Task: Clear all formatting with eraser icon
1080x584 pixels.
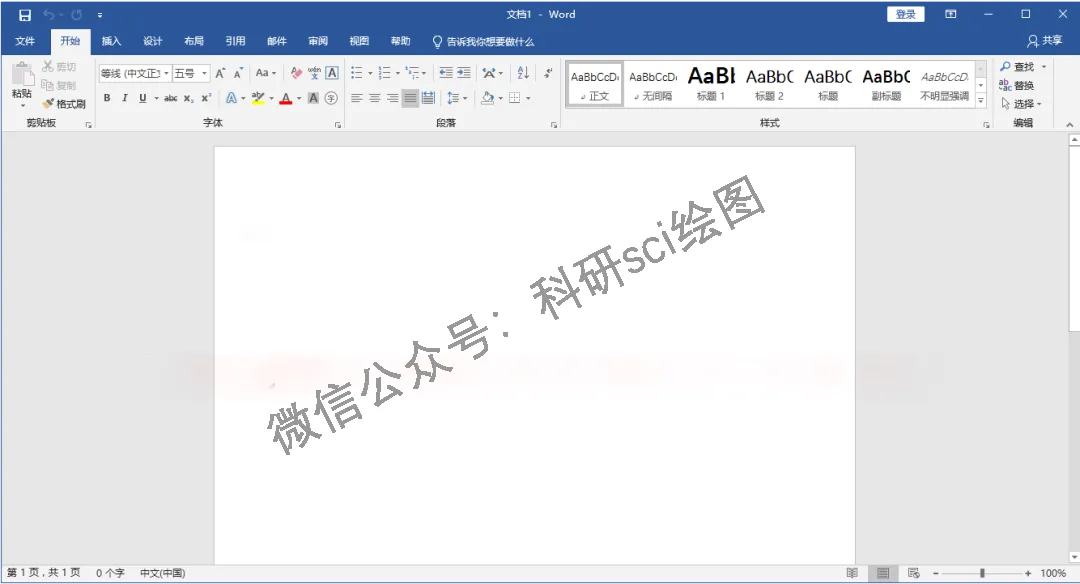Action: click(296, 73)
